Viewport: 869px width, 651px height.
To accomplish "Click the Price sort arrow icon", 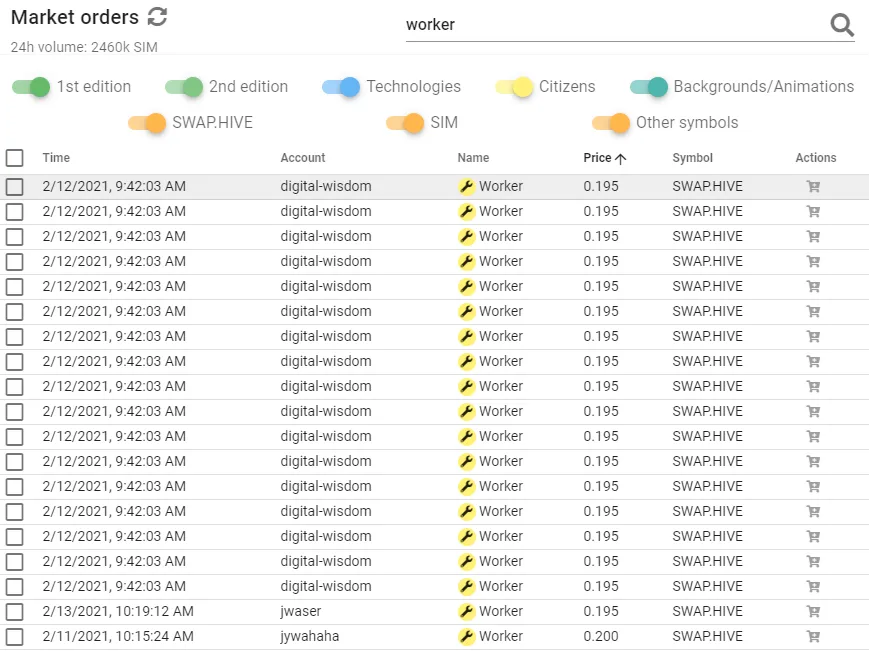I will point(621,158).
